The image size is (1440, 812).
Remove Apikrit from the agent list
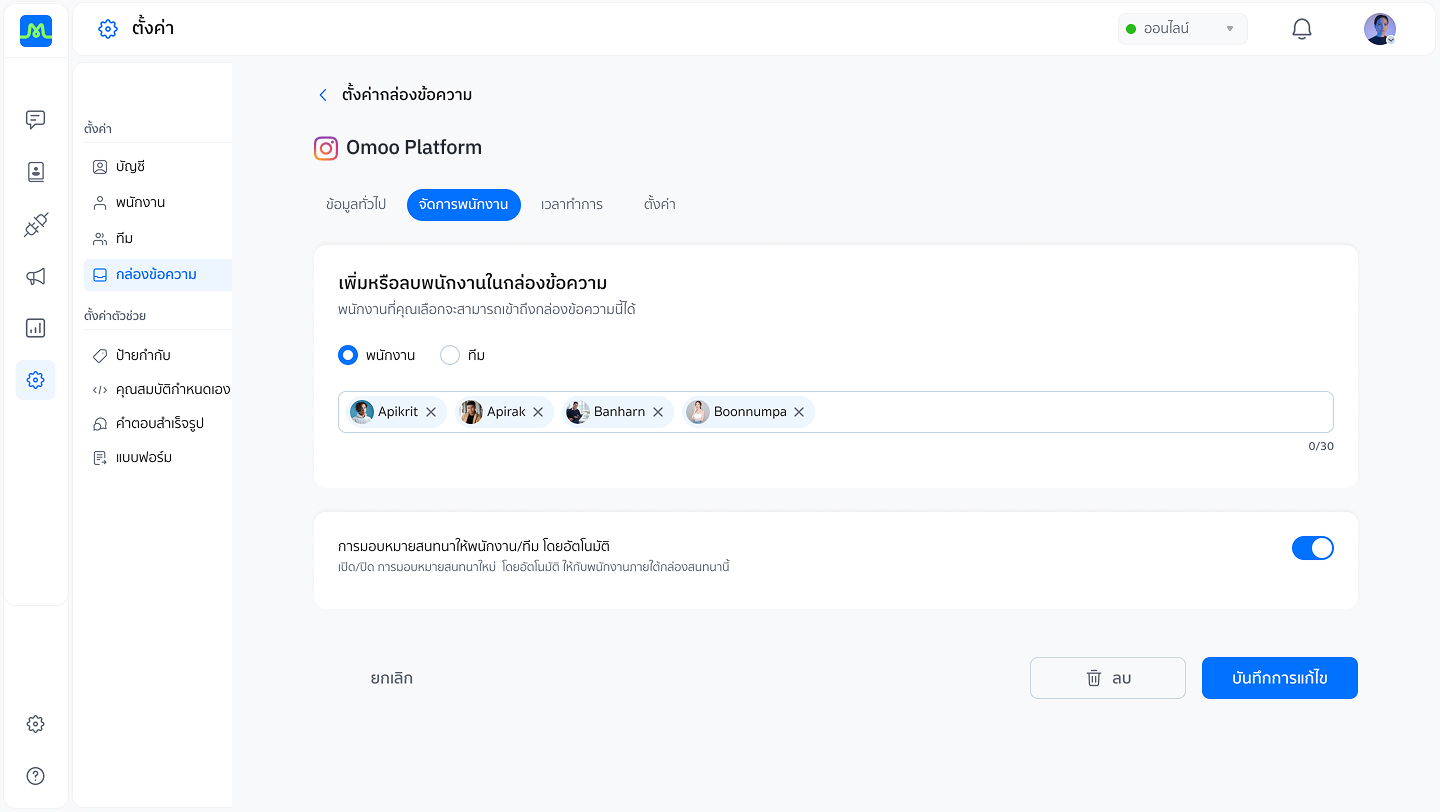pos(431,412)
